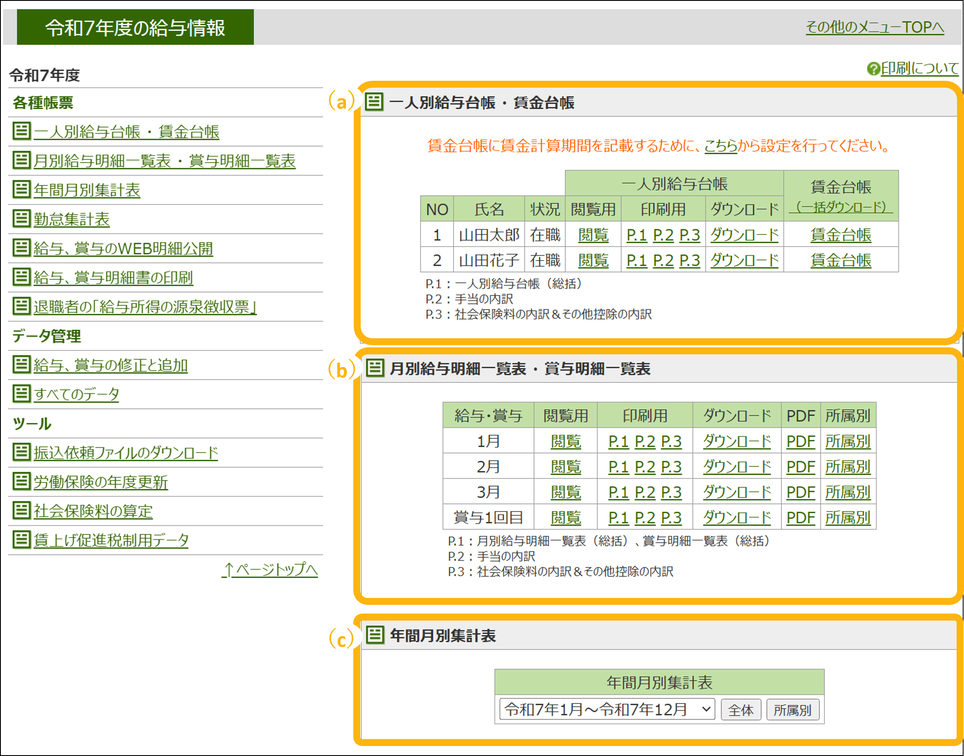Select 給与、賞与の修正と追加 in sidebar
964x756 pixels.
[110, 365]
